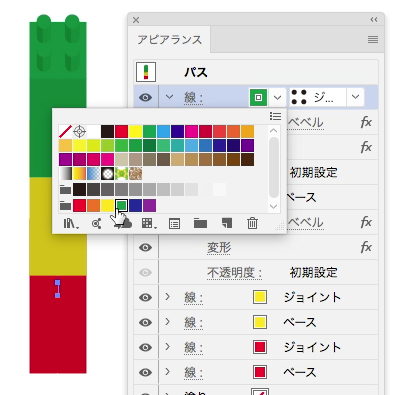Click green stroke color box in selected row
This screenshot has width=408, height=395.
click(258, 97)
